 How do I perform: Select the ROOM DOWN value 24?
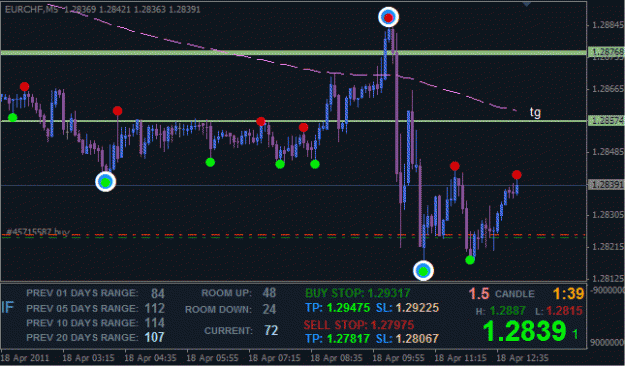pos(269,309)
